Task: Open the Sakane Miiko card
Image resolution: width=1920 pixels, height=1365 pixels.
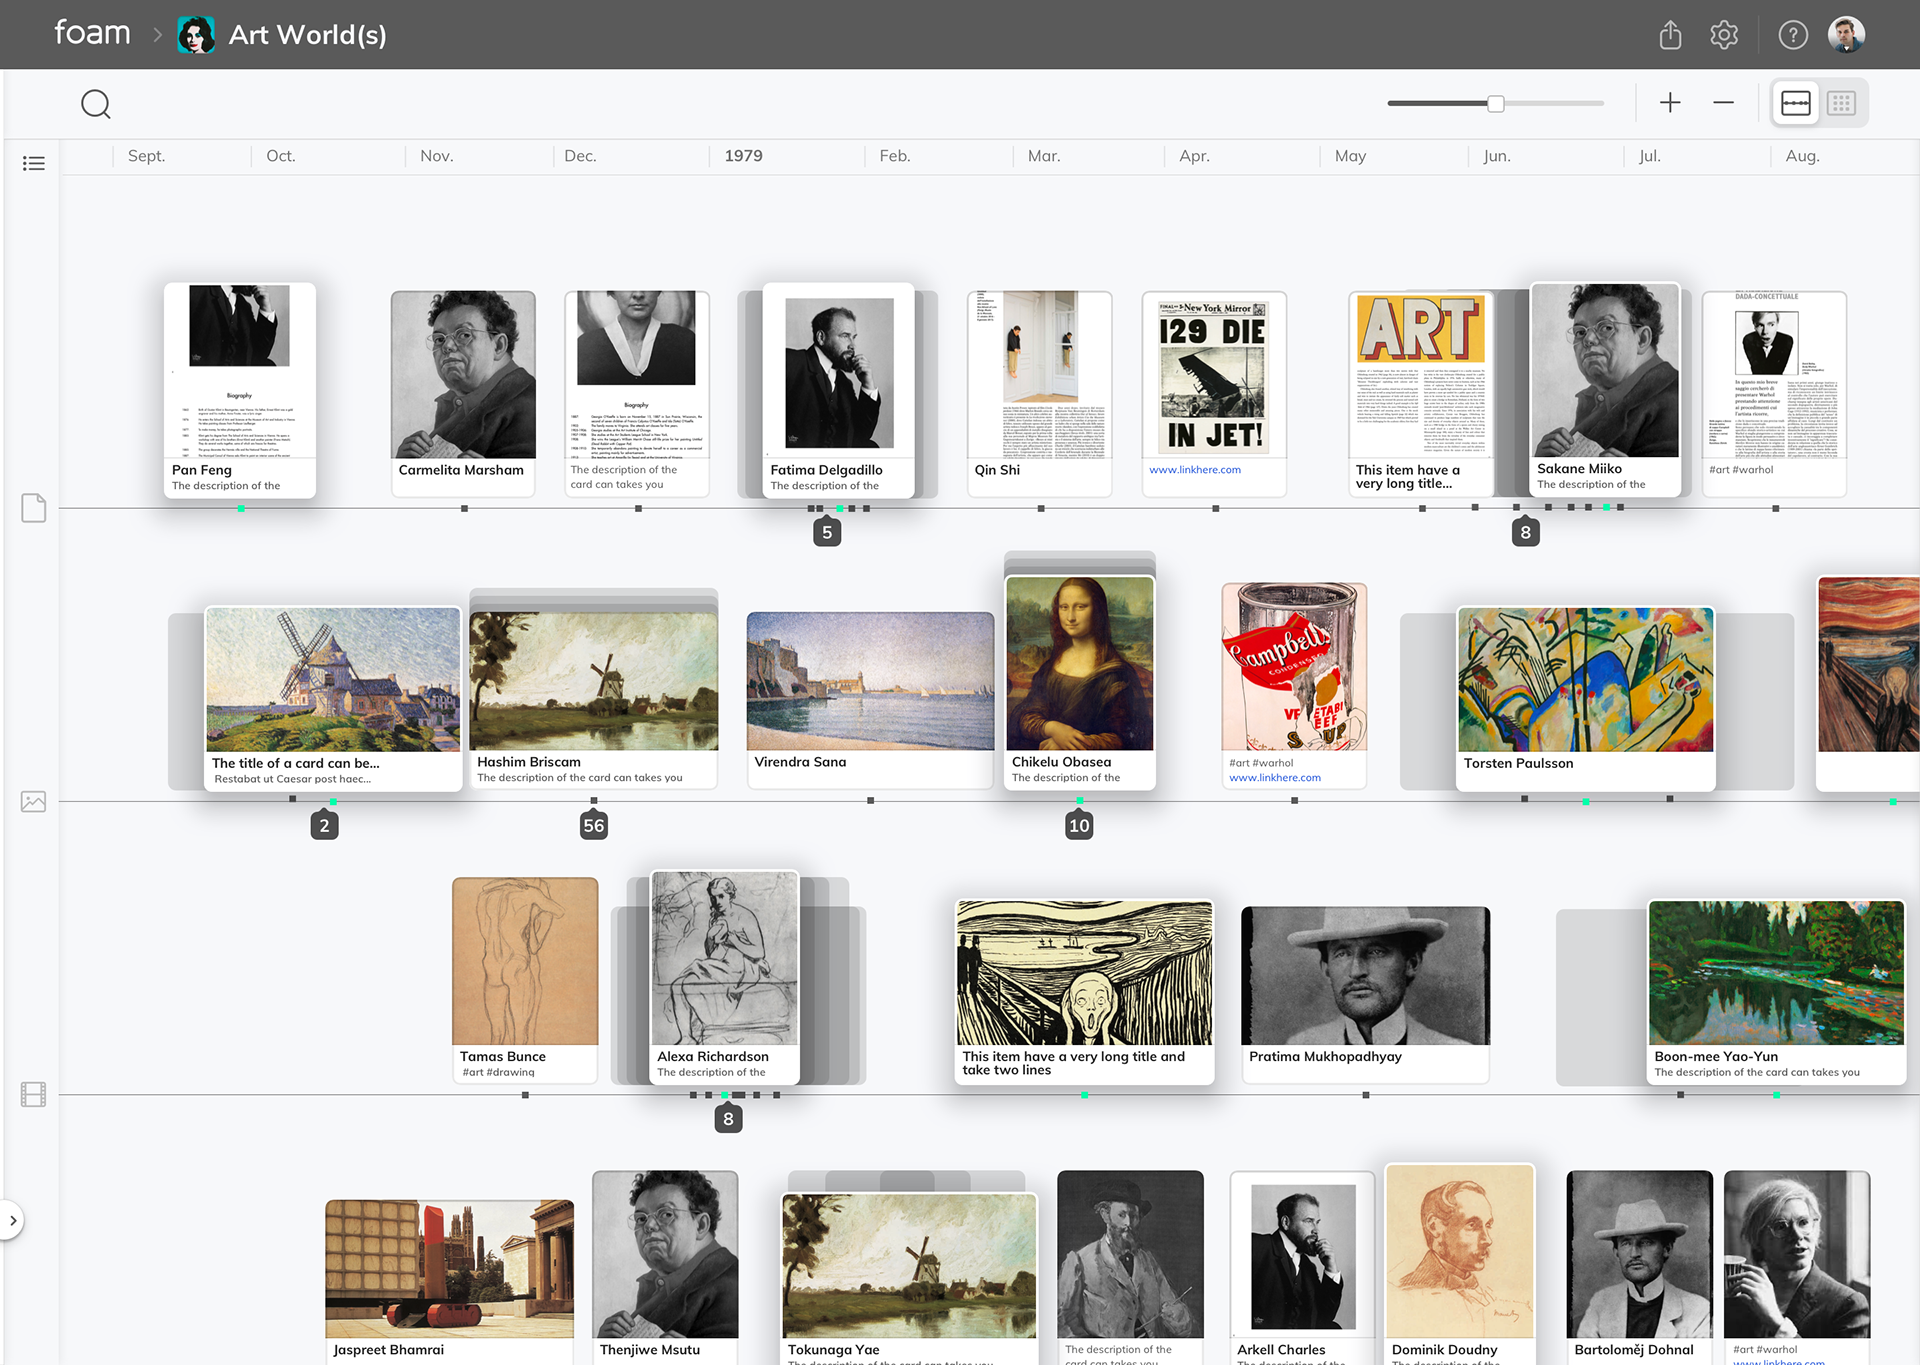Action: 1605,389
